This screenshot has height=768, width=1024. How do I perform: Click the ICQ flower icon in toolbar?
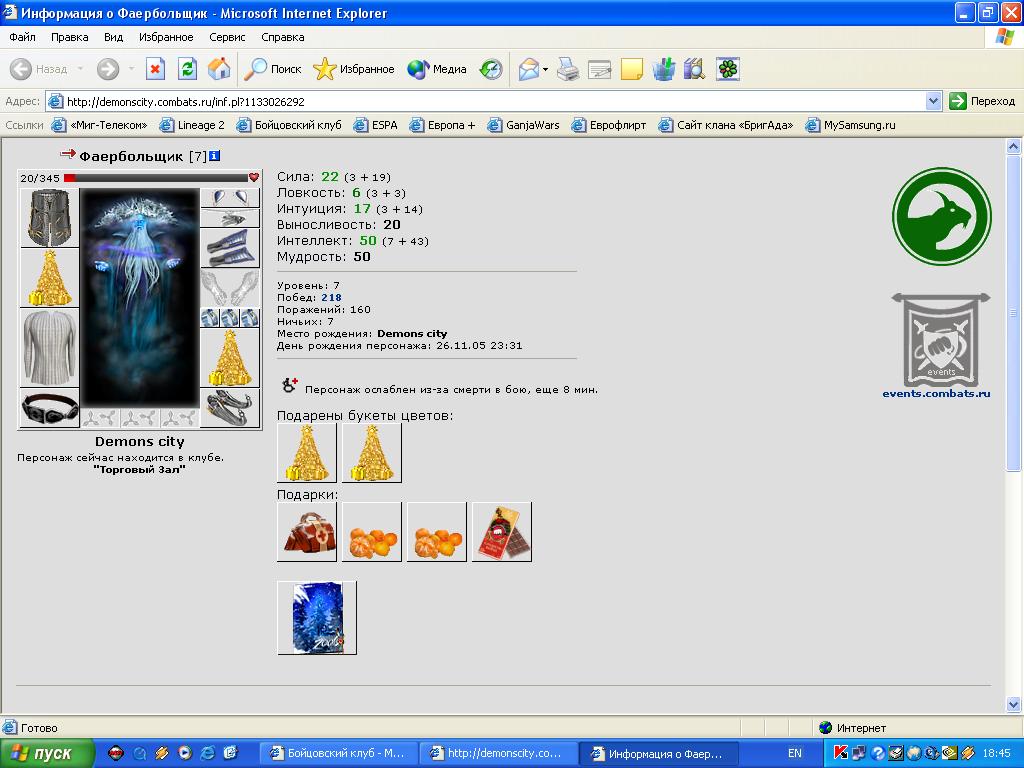tap(728, 69)
